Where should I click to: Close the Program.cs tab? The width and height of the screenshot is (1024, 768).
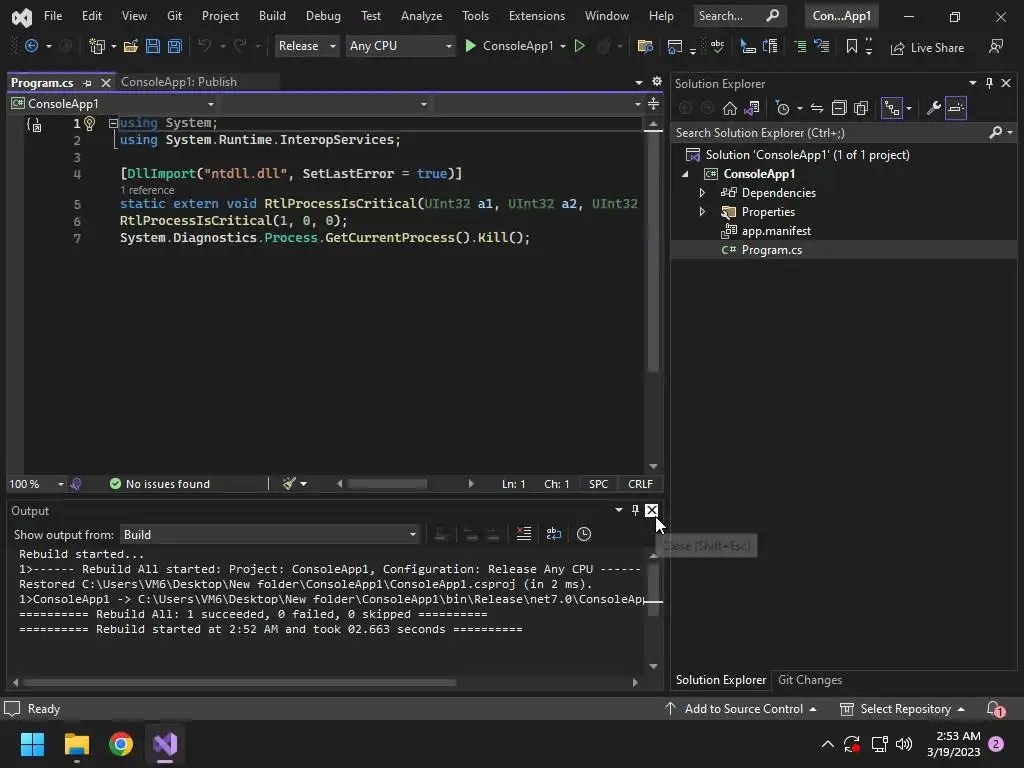tap(106, 82)
